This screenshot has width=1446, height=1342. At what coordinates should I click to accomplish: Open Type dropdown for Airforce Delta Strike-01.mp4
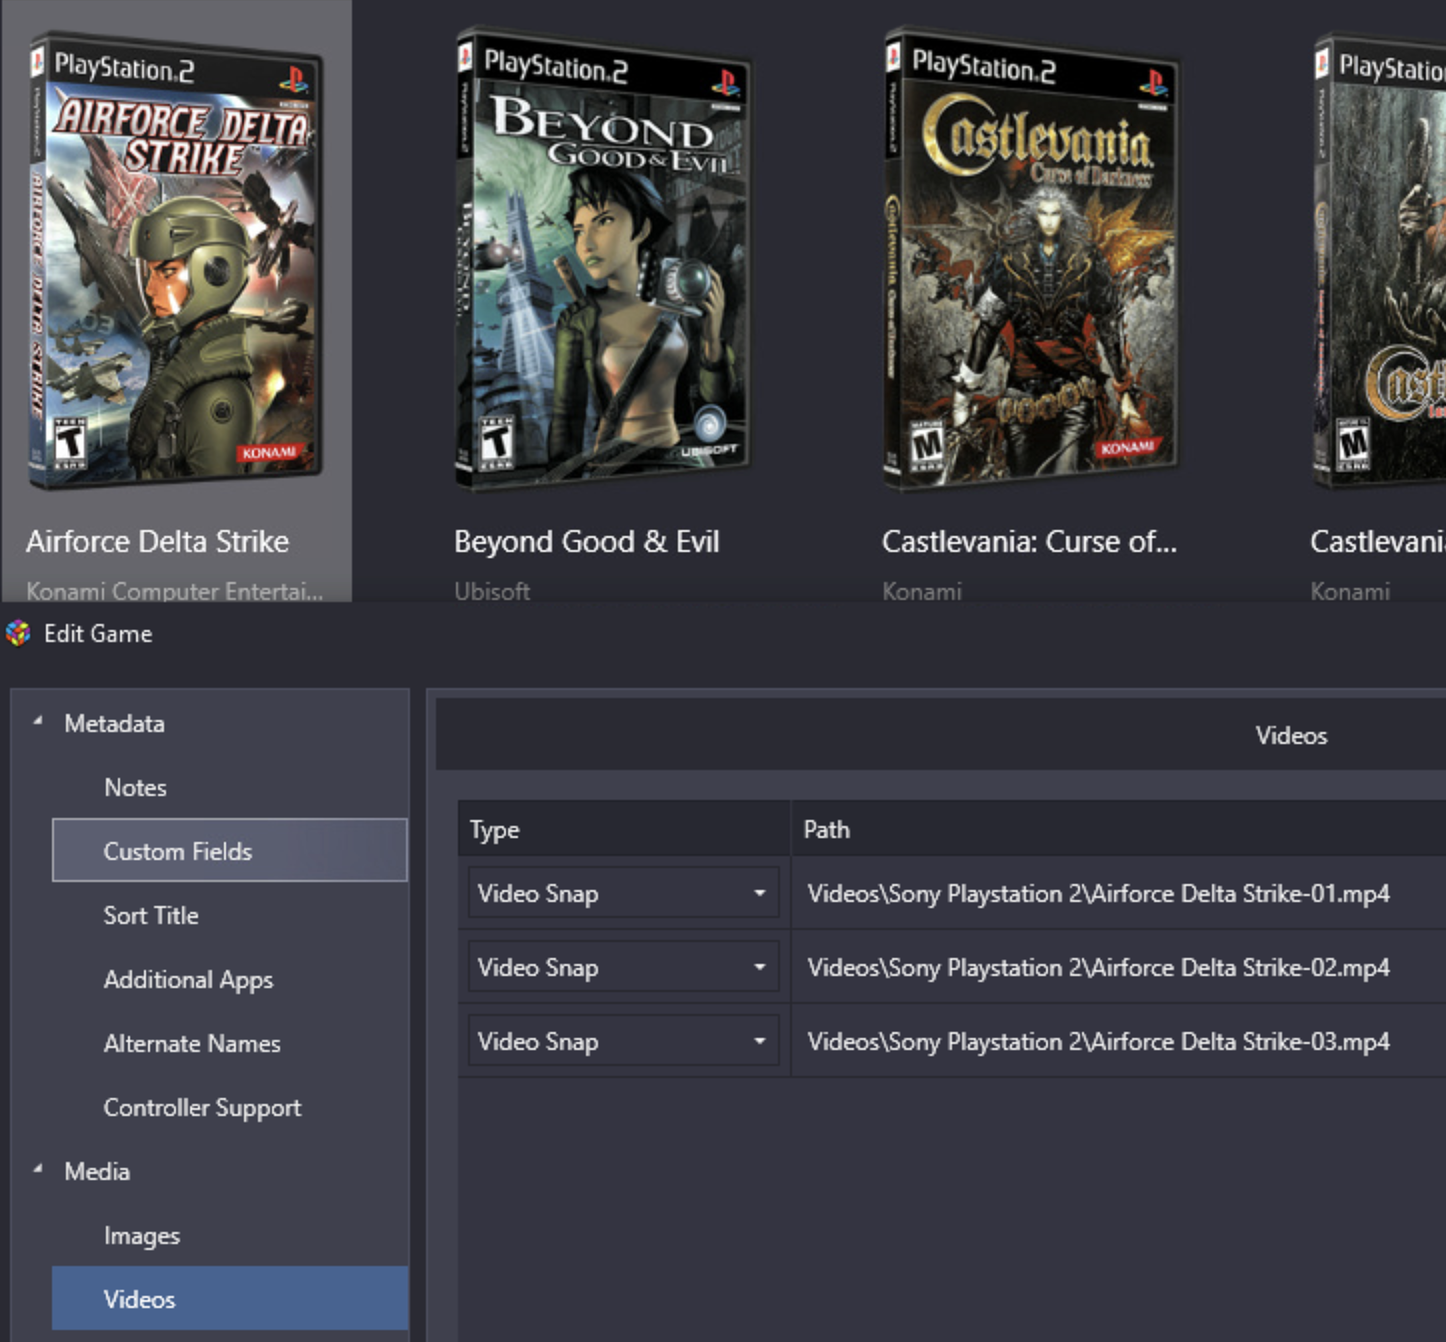[623, 892]
